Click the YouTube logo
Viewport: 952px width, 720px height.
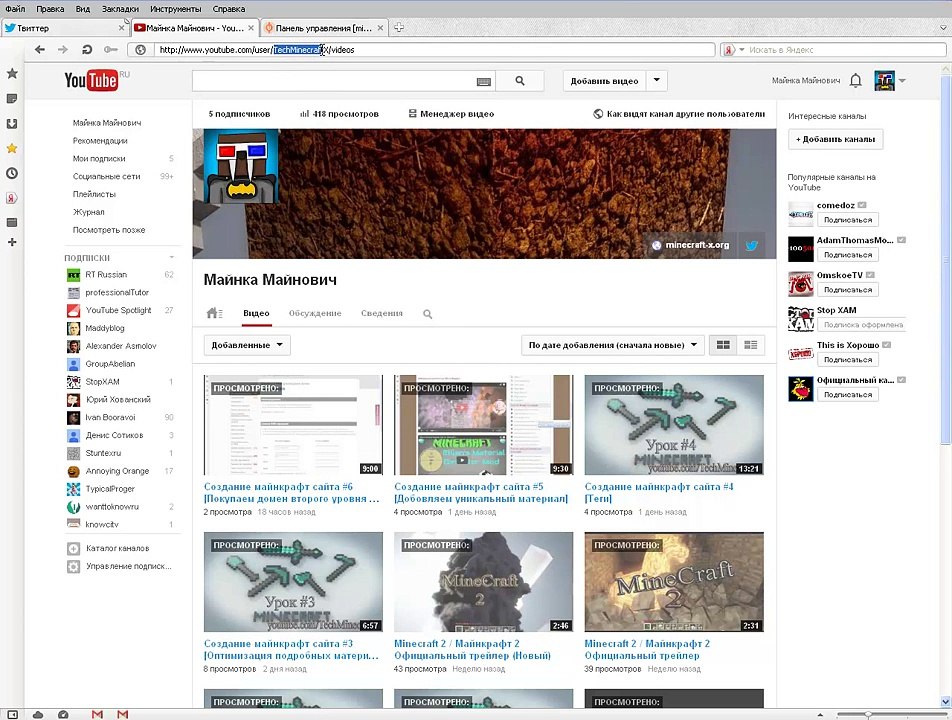coord(91,81)
